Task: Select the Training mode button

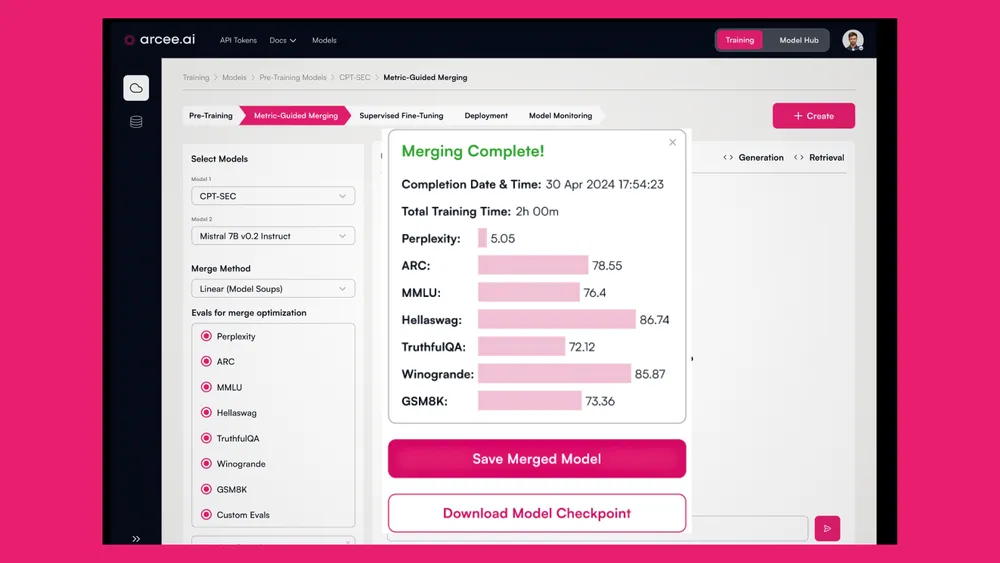Action: (x=739, y=40)
